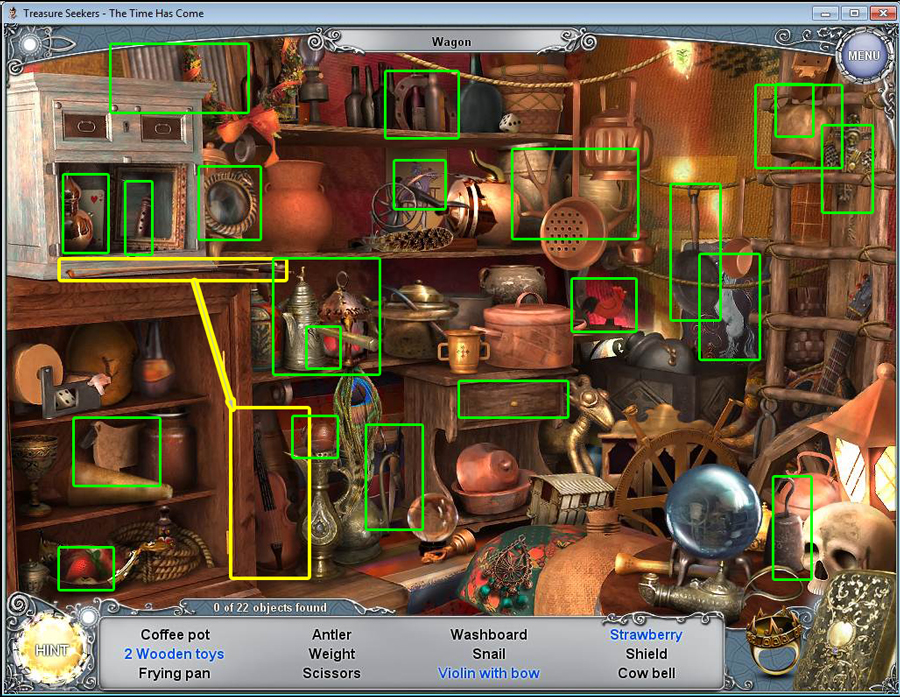The width and height of the screenshot is (900, 697).
Task: Select the copper colander with holes
Action: (574, 230)
